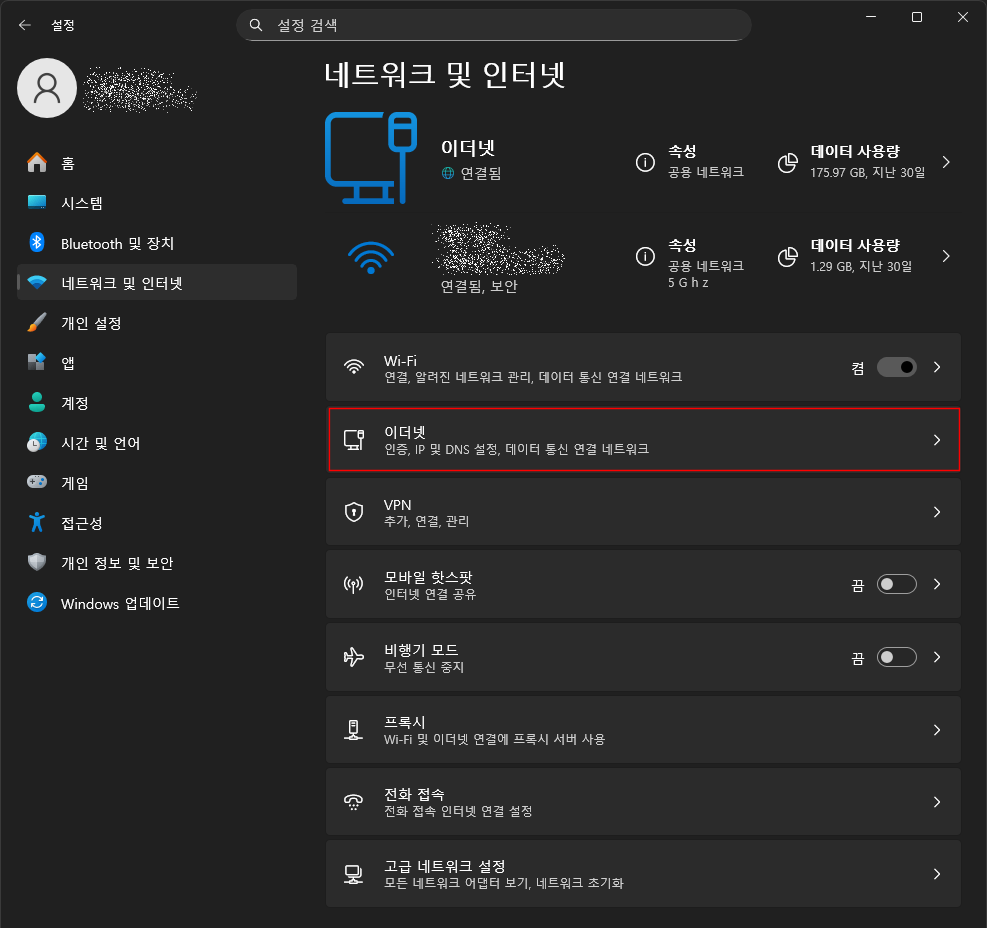987x928 pixels.
Task: Open 속성 for the 5 GHz Wi-Fi connection
Action: 690,263
